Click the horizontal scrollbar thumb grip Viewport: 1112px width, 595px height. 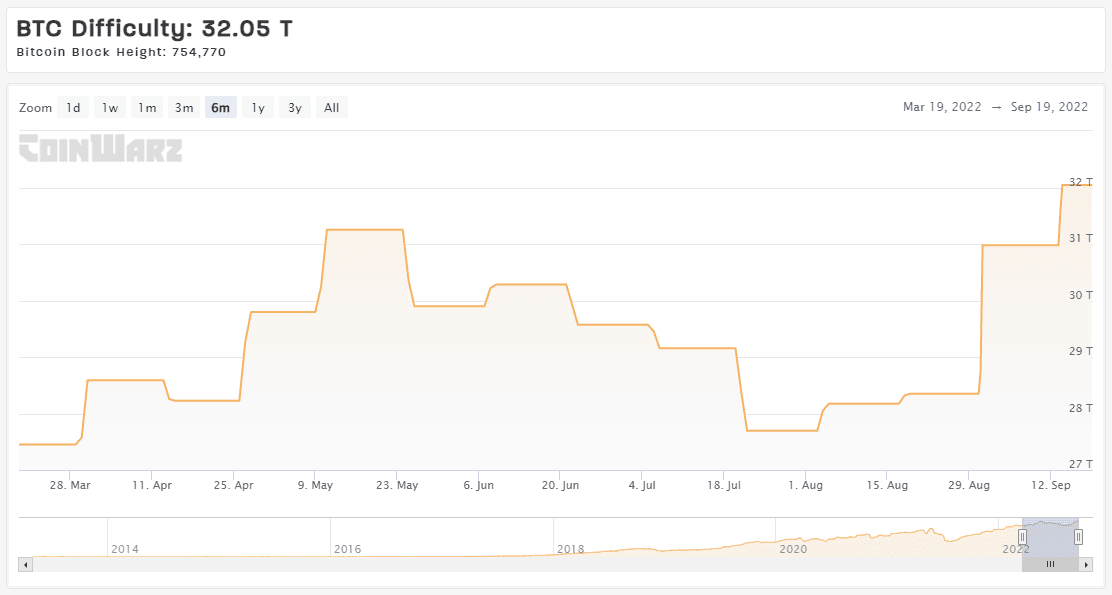1050,564
